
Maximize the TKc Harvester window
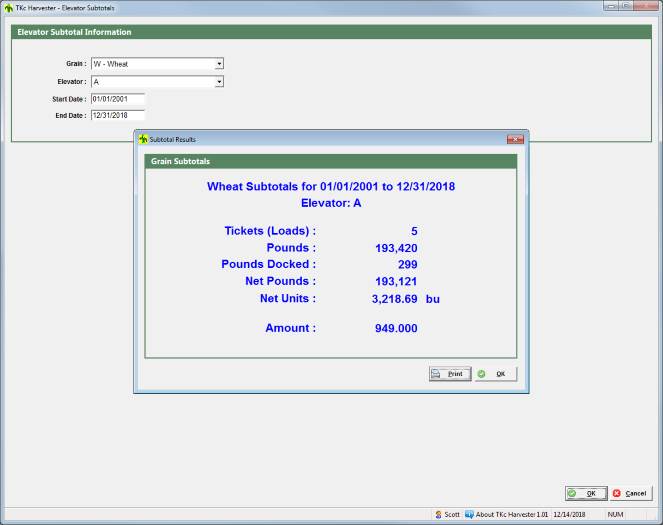tap(625, 6)
